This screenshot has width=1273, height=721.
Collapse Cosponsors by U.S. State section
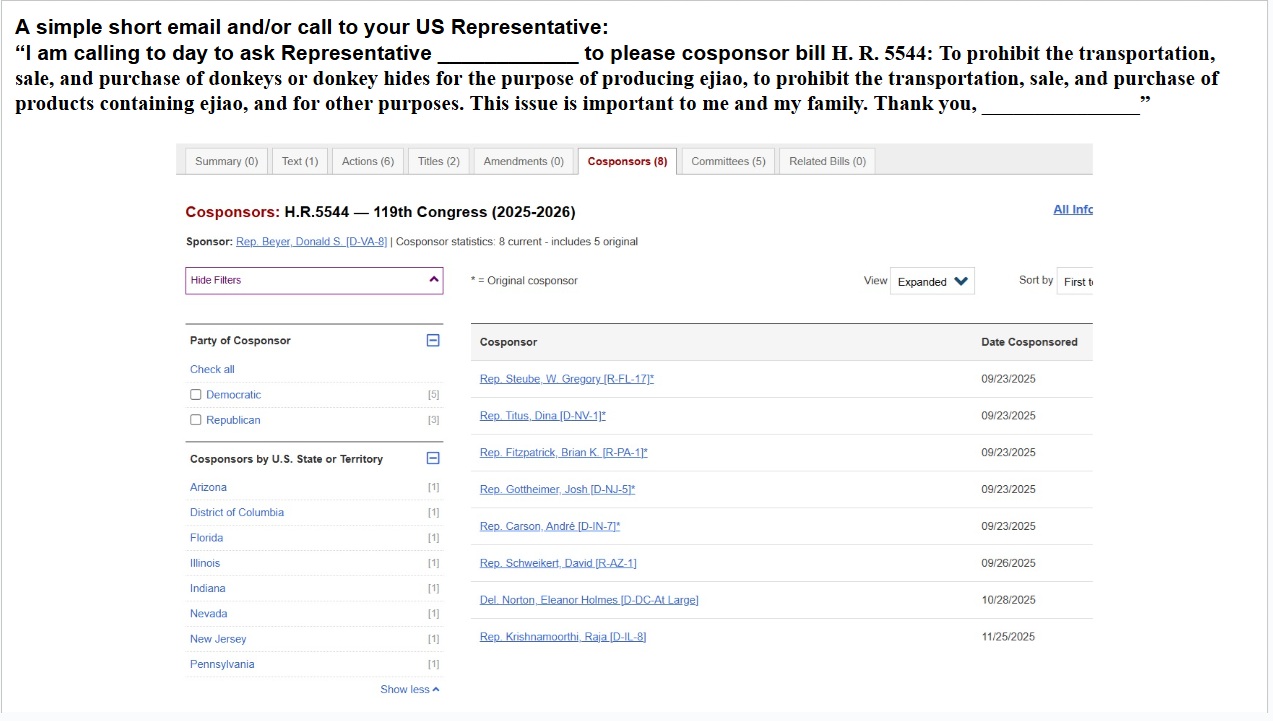[x=433, y=459]
